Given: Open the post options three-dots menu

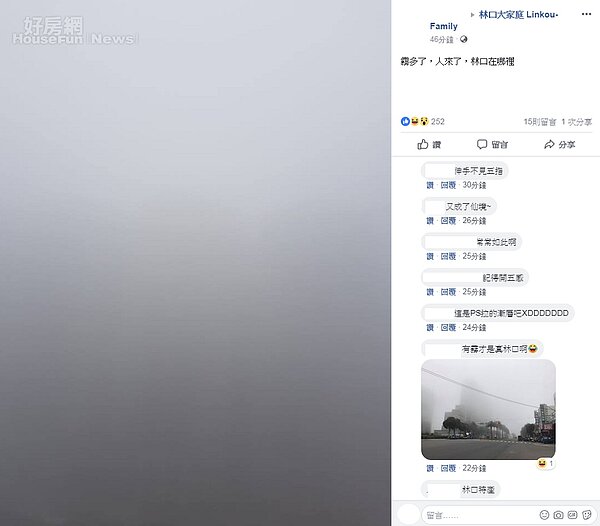Looking at the screenshot, I should [586, 14].
